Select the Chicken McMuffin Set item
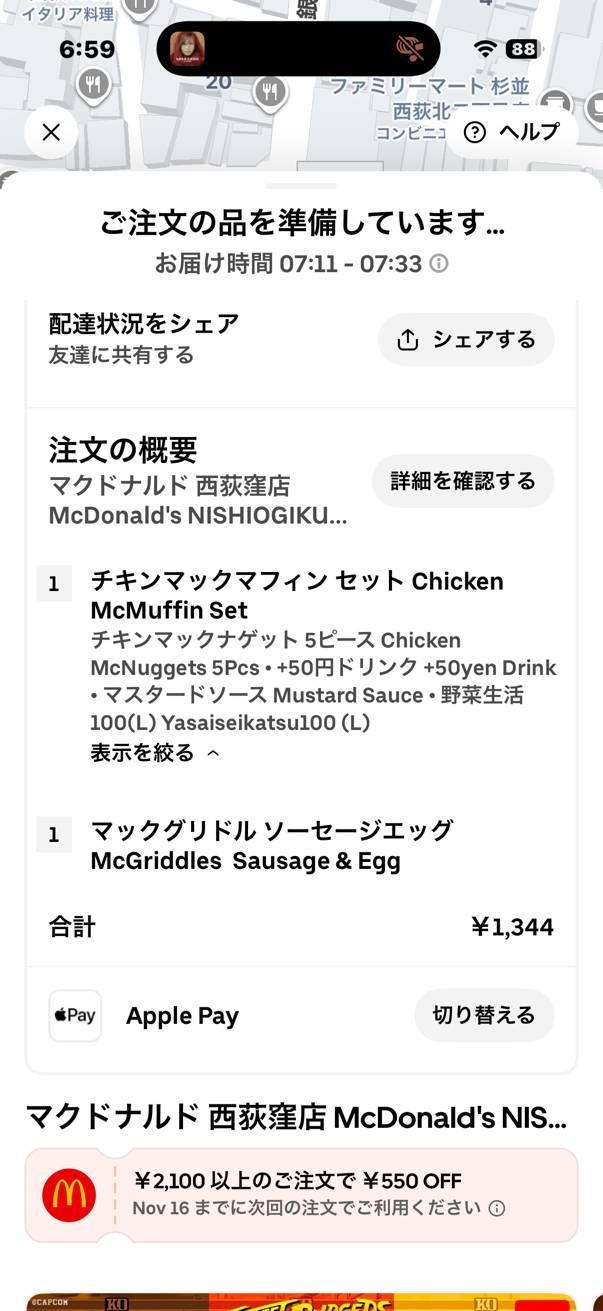The image size is (603, 1311). pos(297,595)
